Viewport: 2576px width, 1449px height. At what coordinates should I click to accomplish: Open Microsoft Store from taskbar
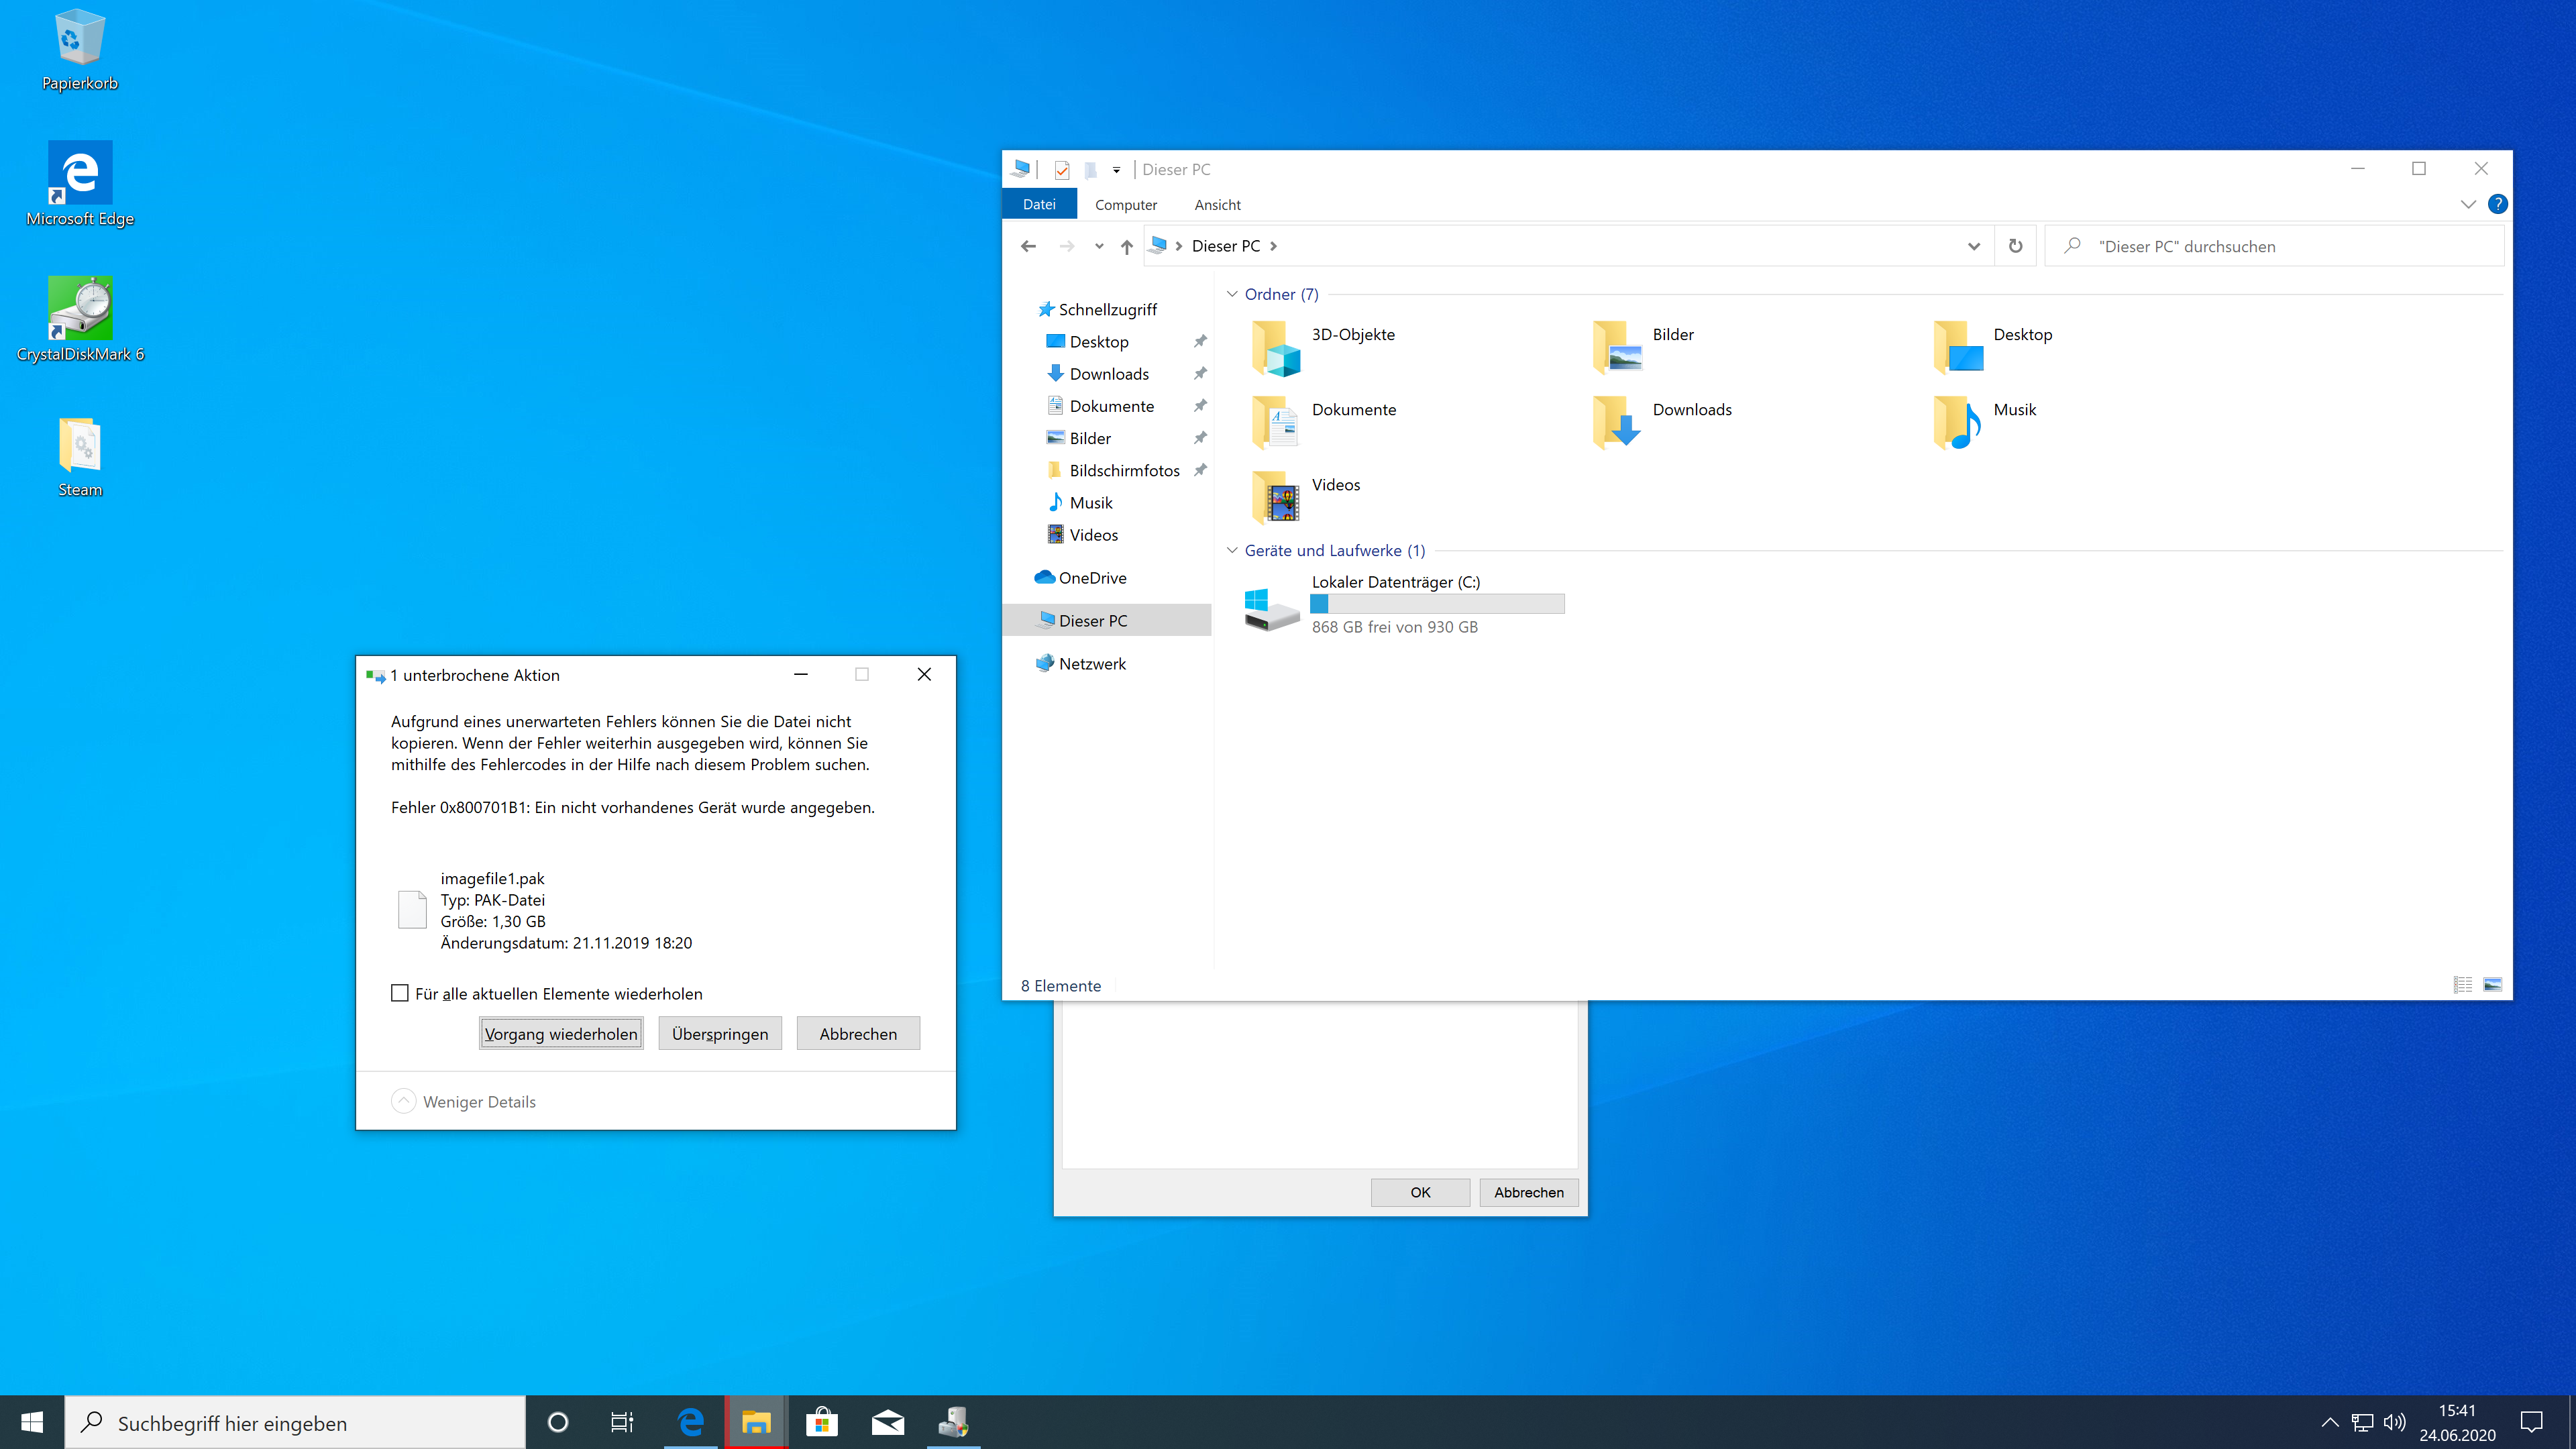click(822, 1422)
